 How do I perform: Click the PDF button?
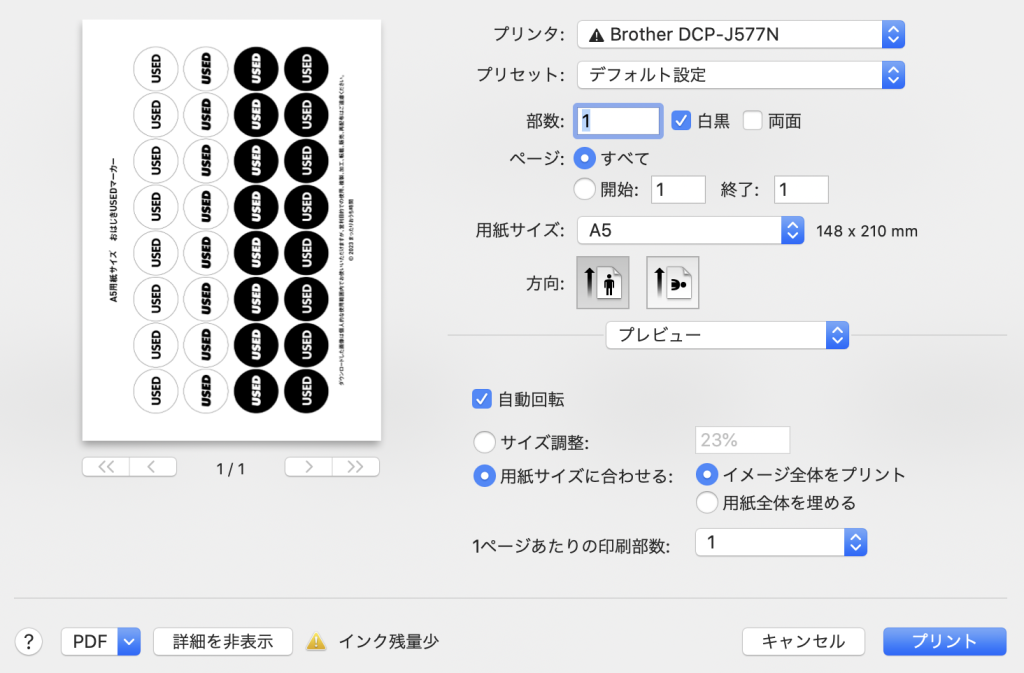click(x=89, y=642)
